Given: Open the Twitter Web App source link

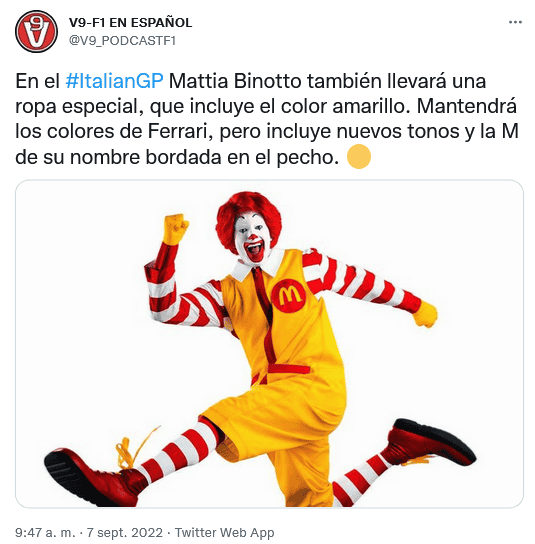Looking at the screenshot, I should click(x=224, y=533).
